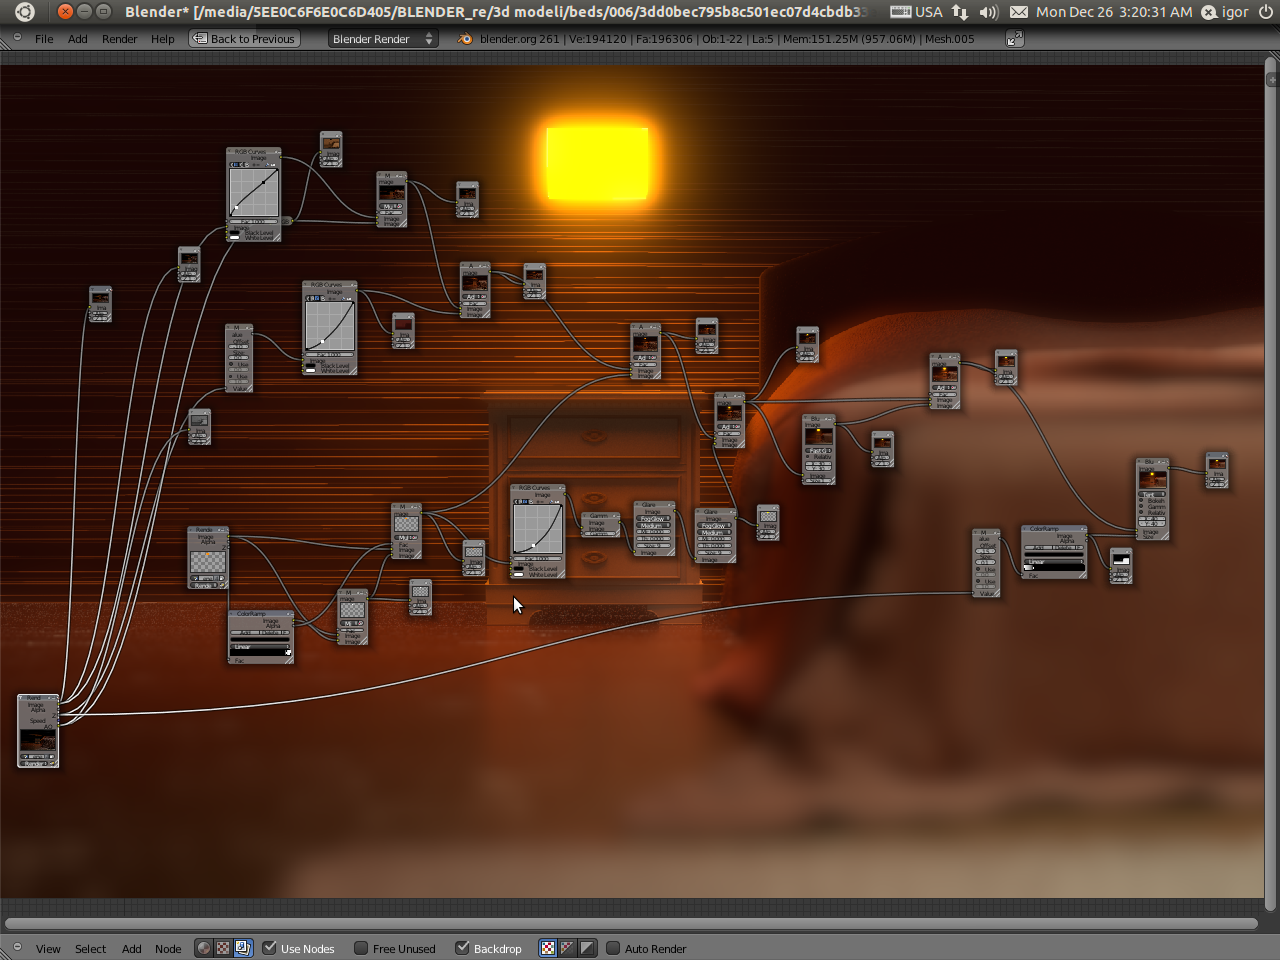The width and height of the screenshot is (1280, 960).
Task: Open the File menu
Action: click(44, 39)
